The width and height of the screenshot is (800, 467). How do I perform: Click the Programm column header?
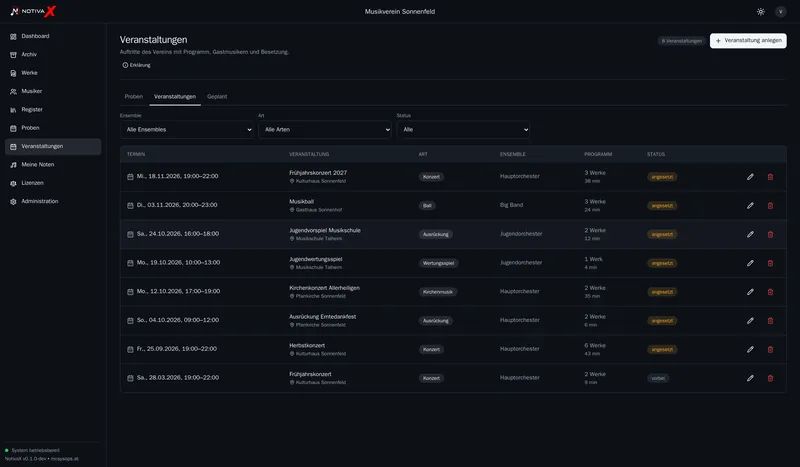[598, 154]
